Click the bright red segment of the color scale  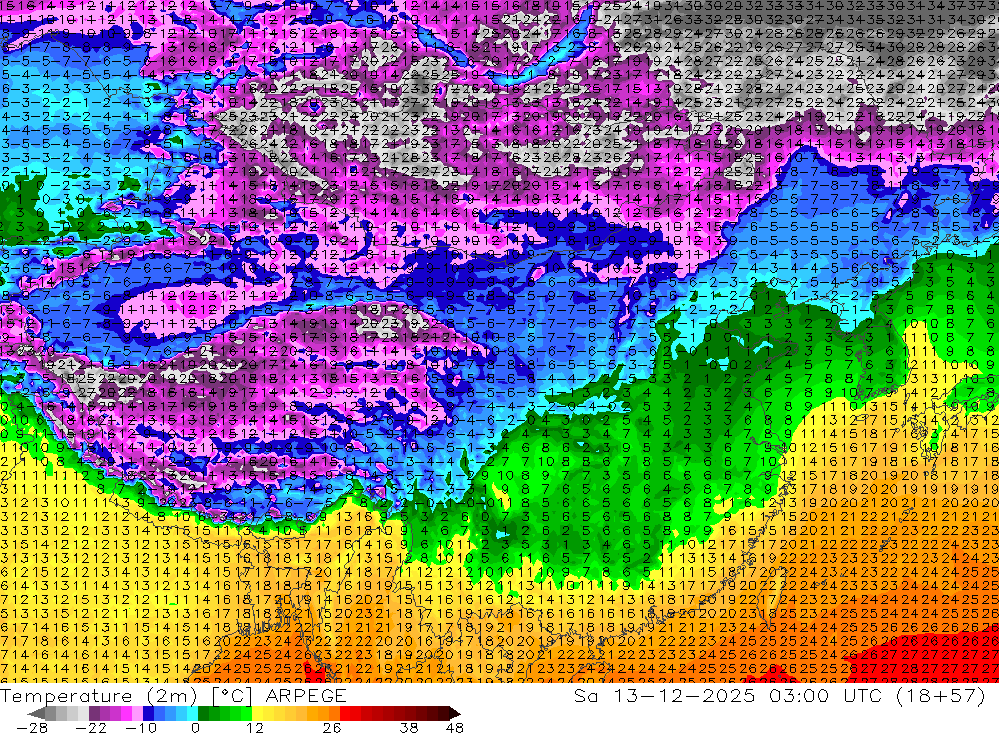pos(345,714)
